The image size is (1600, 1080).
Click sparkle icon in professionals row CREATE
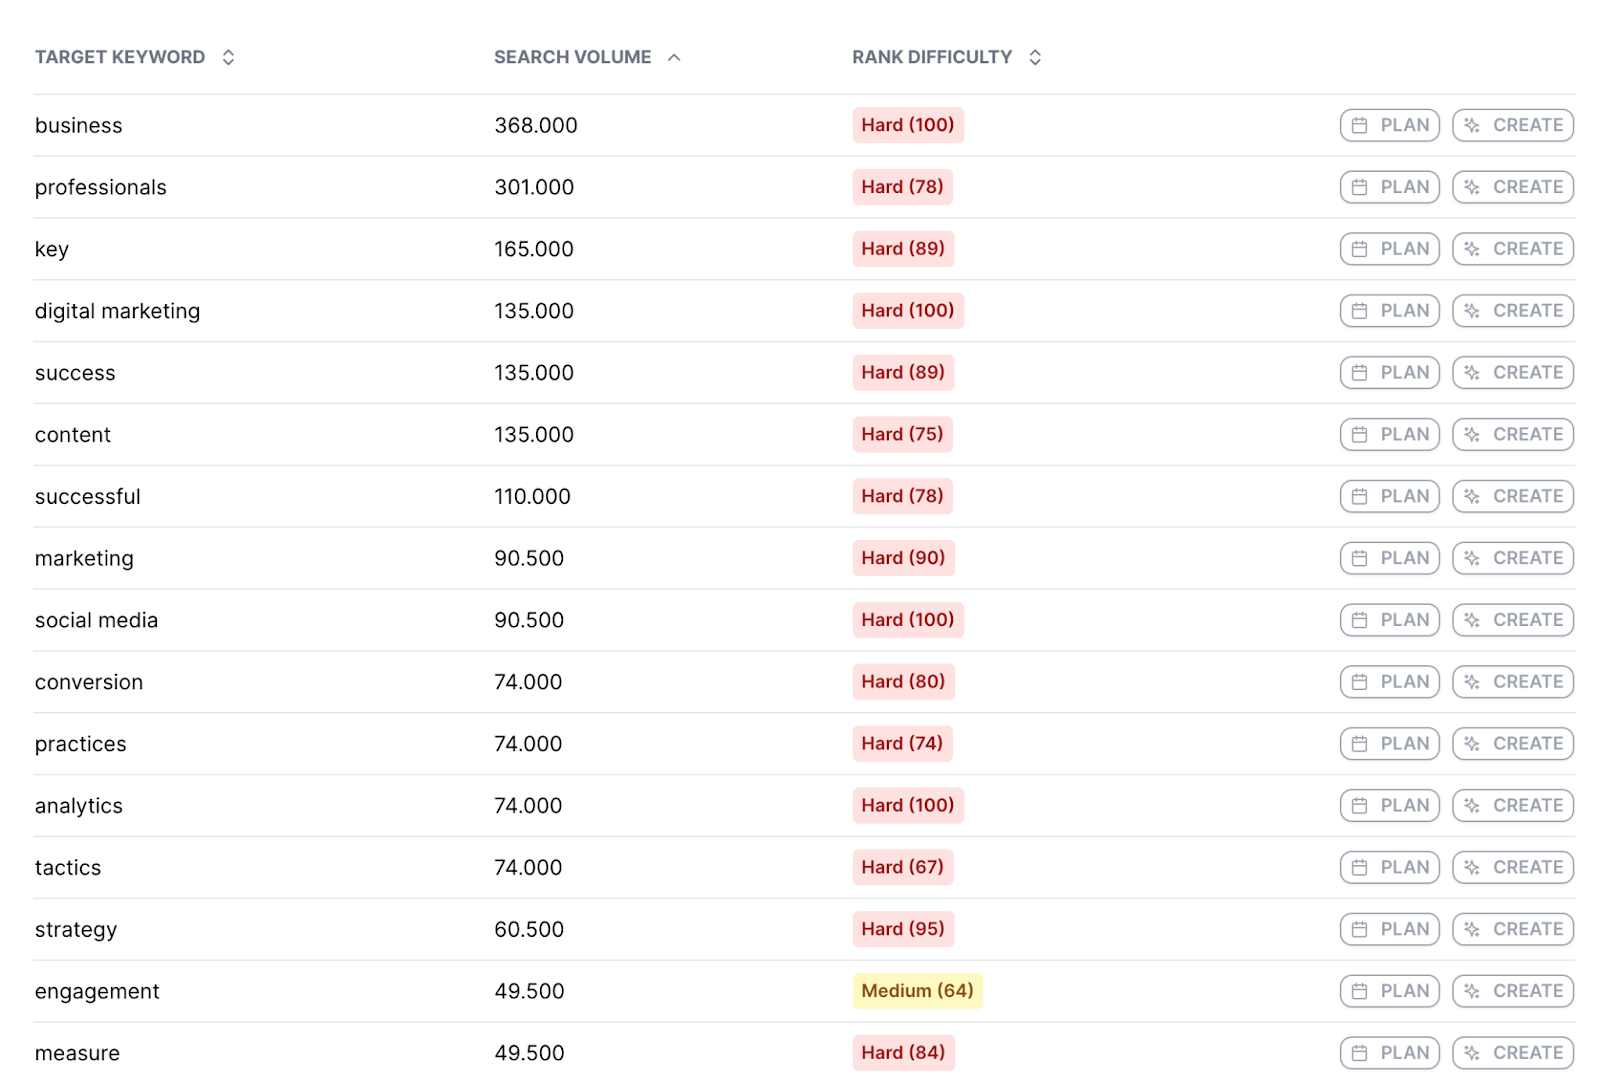click(x=1471, y=187)
